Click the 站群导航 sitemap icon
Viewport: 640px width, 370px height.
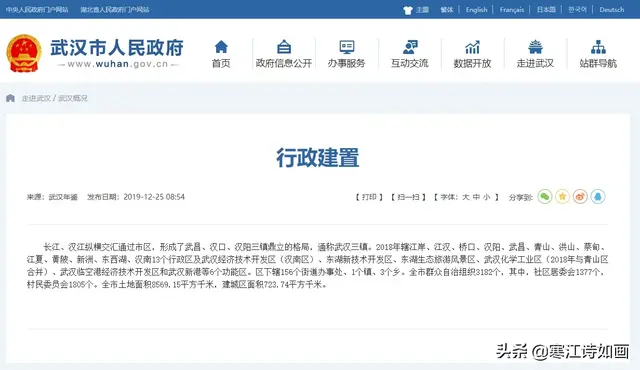tap(598, 47)
